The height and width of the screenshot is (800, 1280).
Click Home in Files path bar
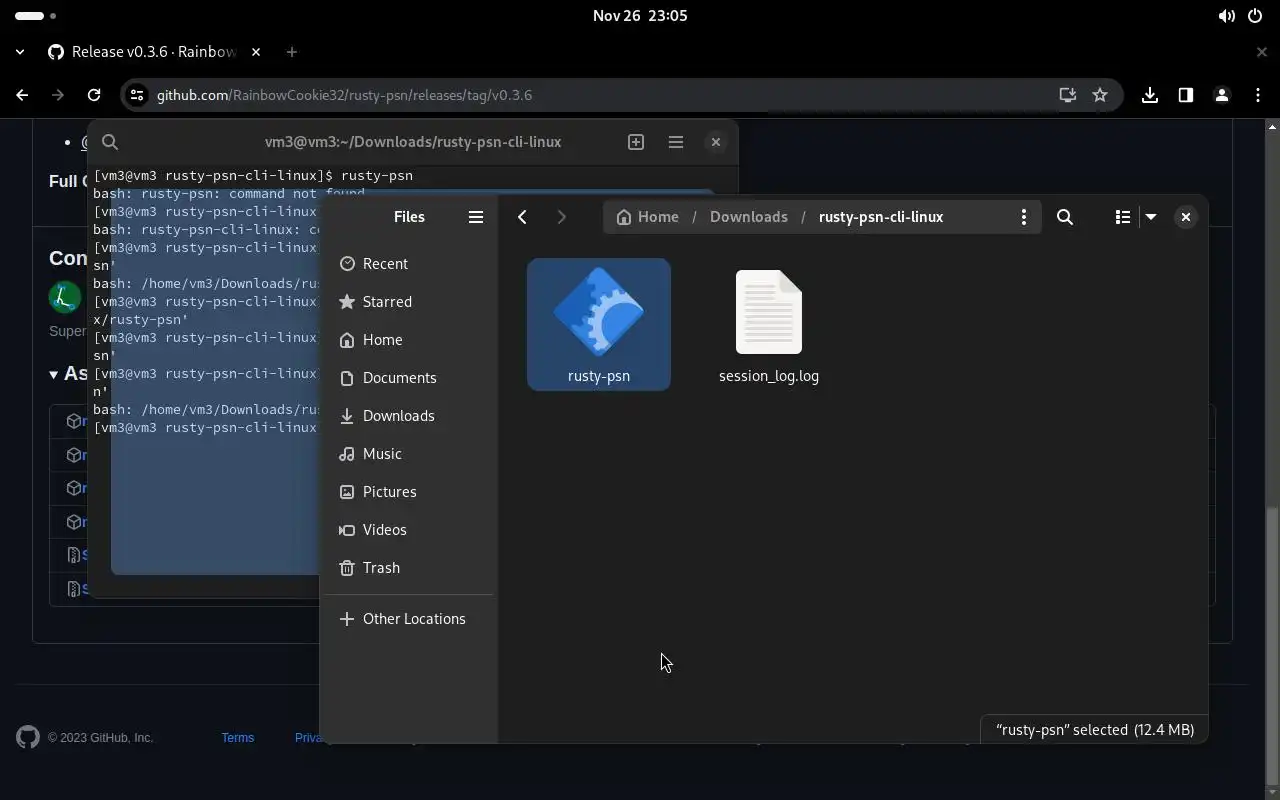coord(648,217)
